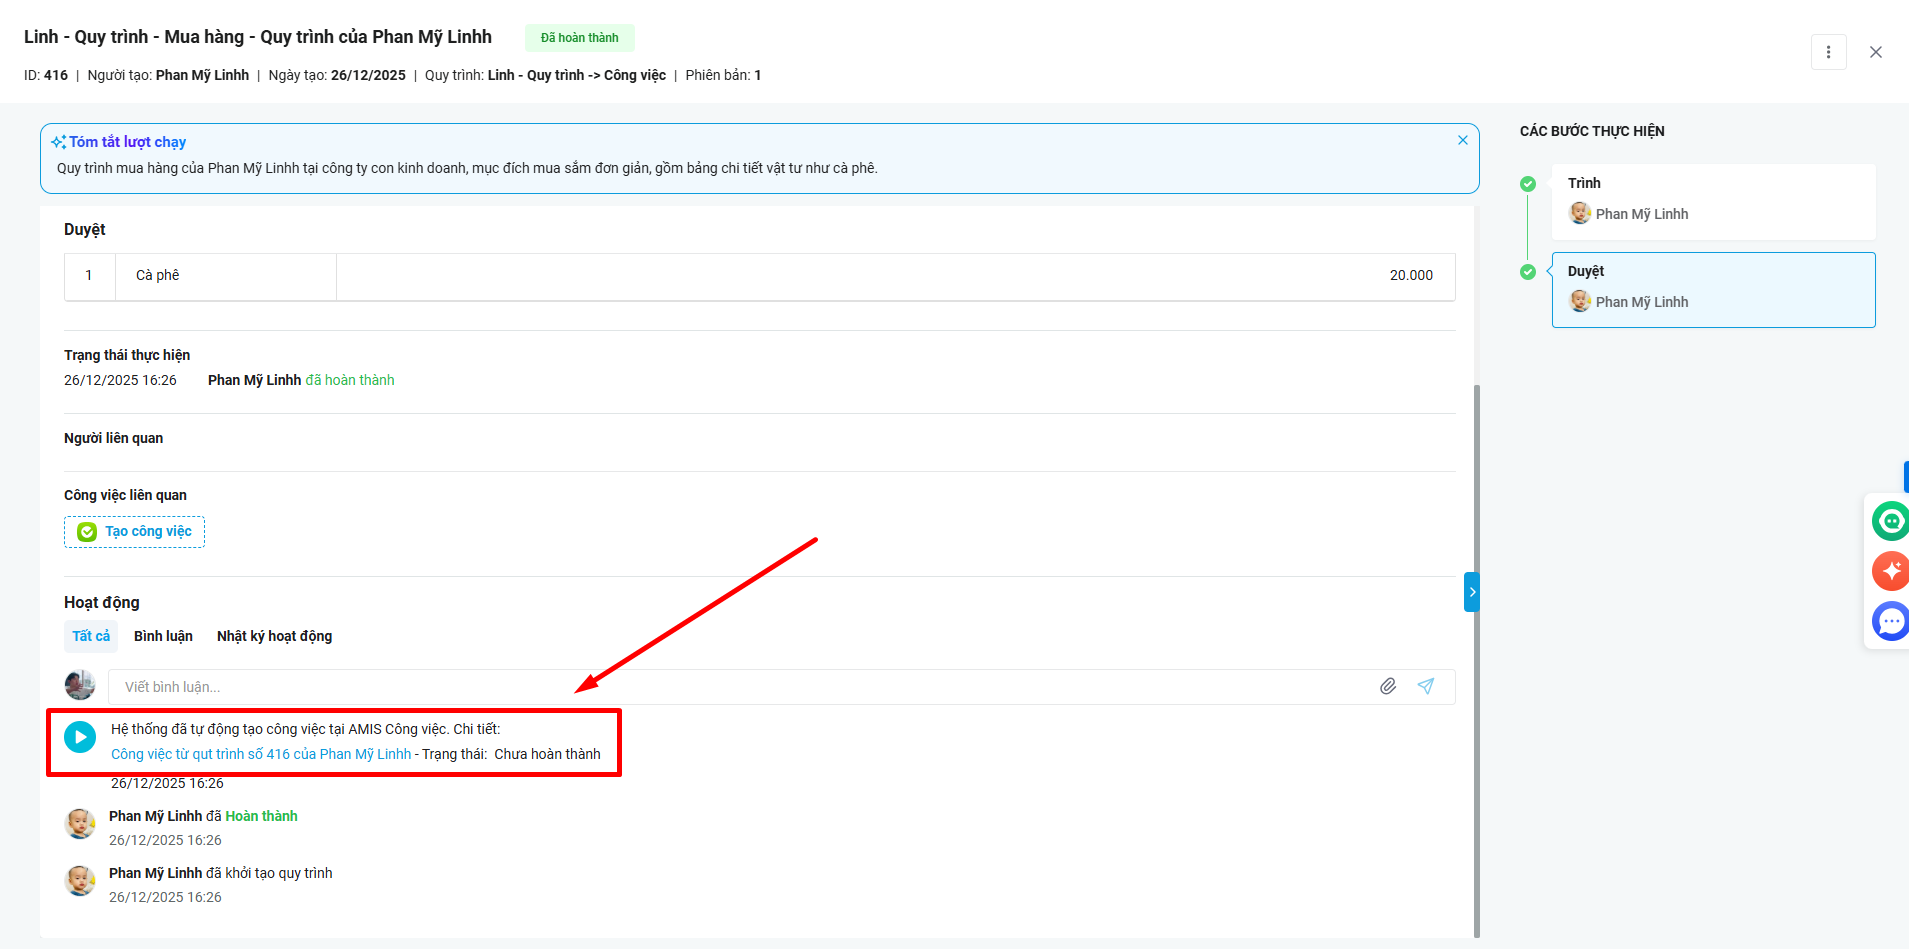
Task: Click the row number 1 cell
Action: point(89,276)
